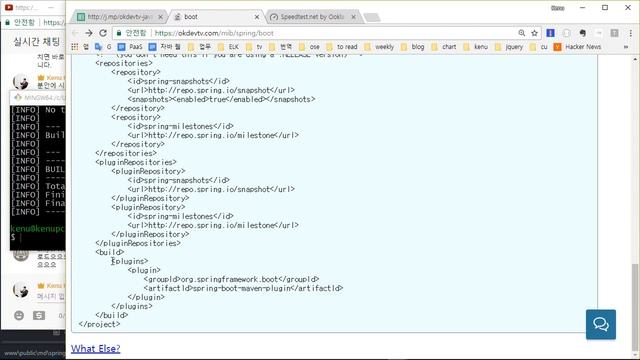
Task: Open the zoom magnifier icon in address bar
Action: click(x=521, y=33)
